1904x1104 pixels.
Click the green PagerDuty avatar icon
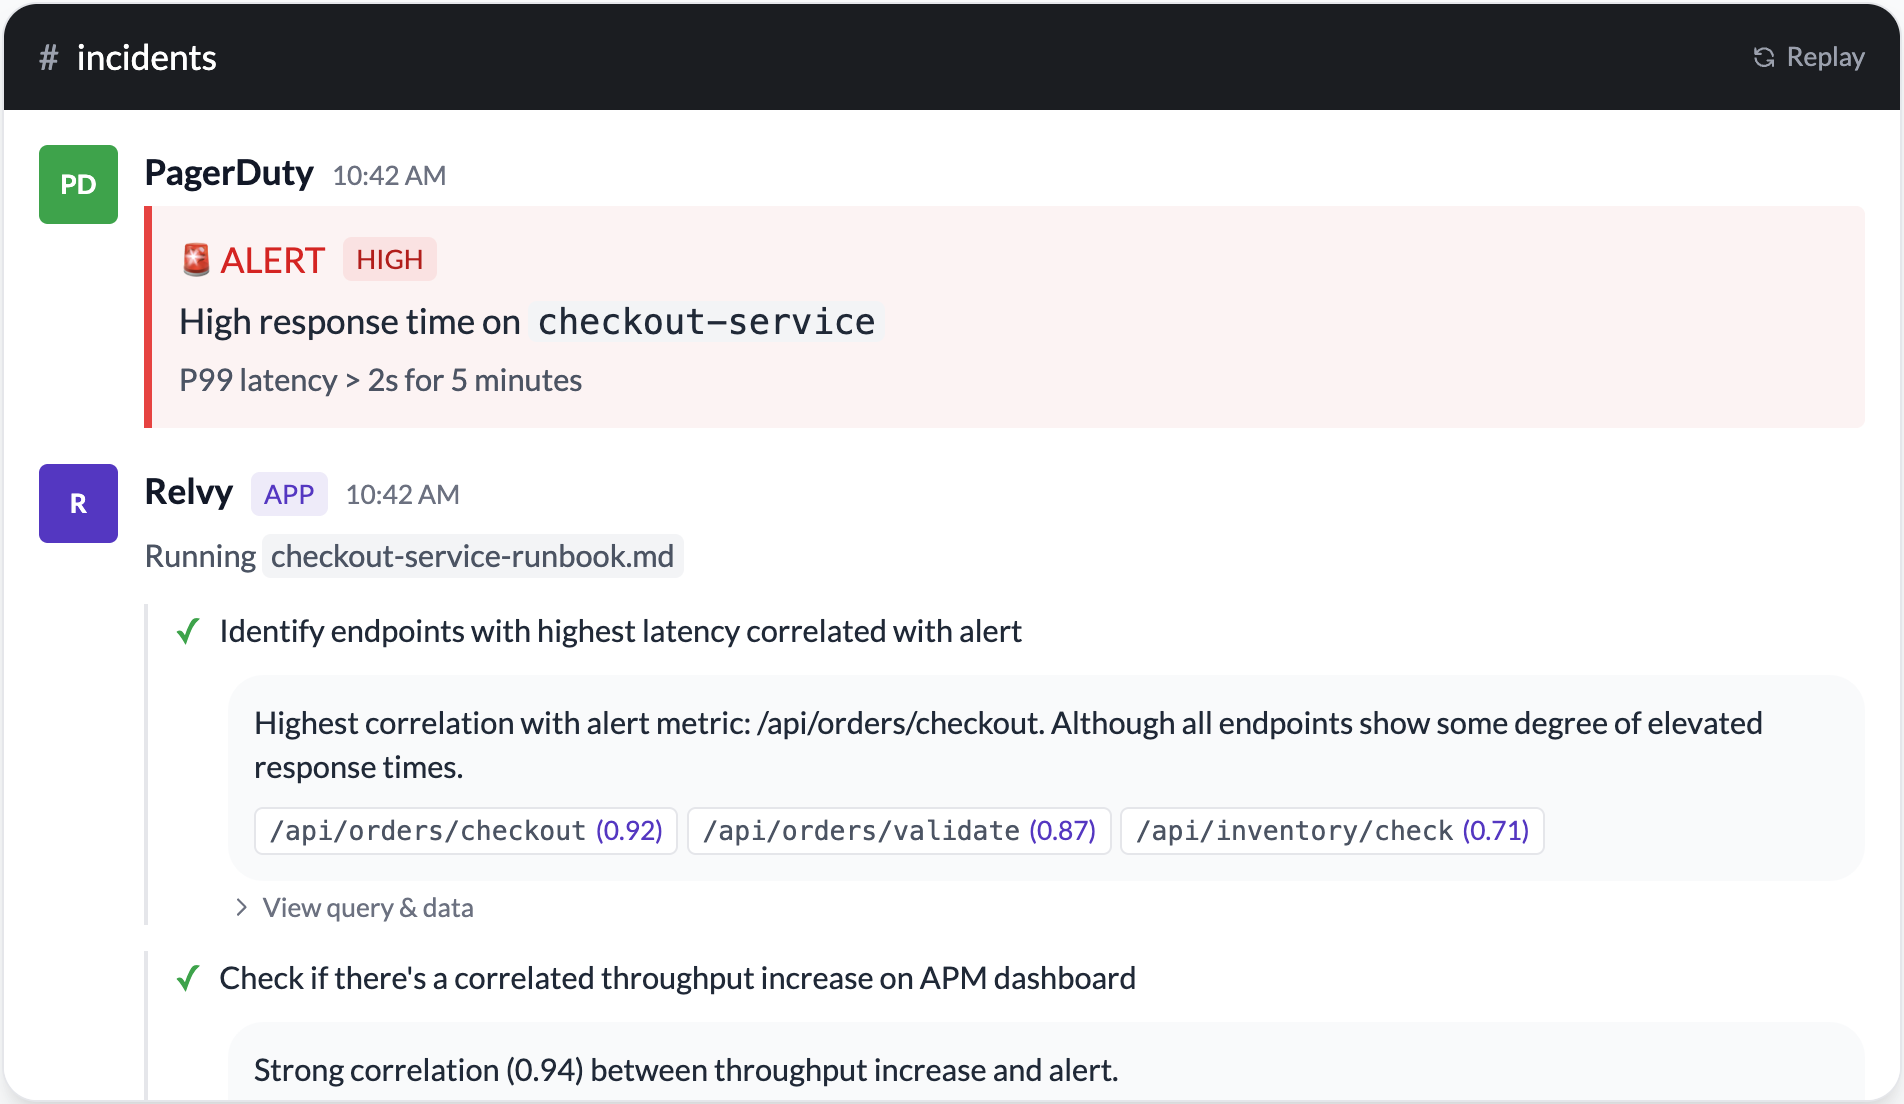[x=78, y=184]
